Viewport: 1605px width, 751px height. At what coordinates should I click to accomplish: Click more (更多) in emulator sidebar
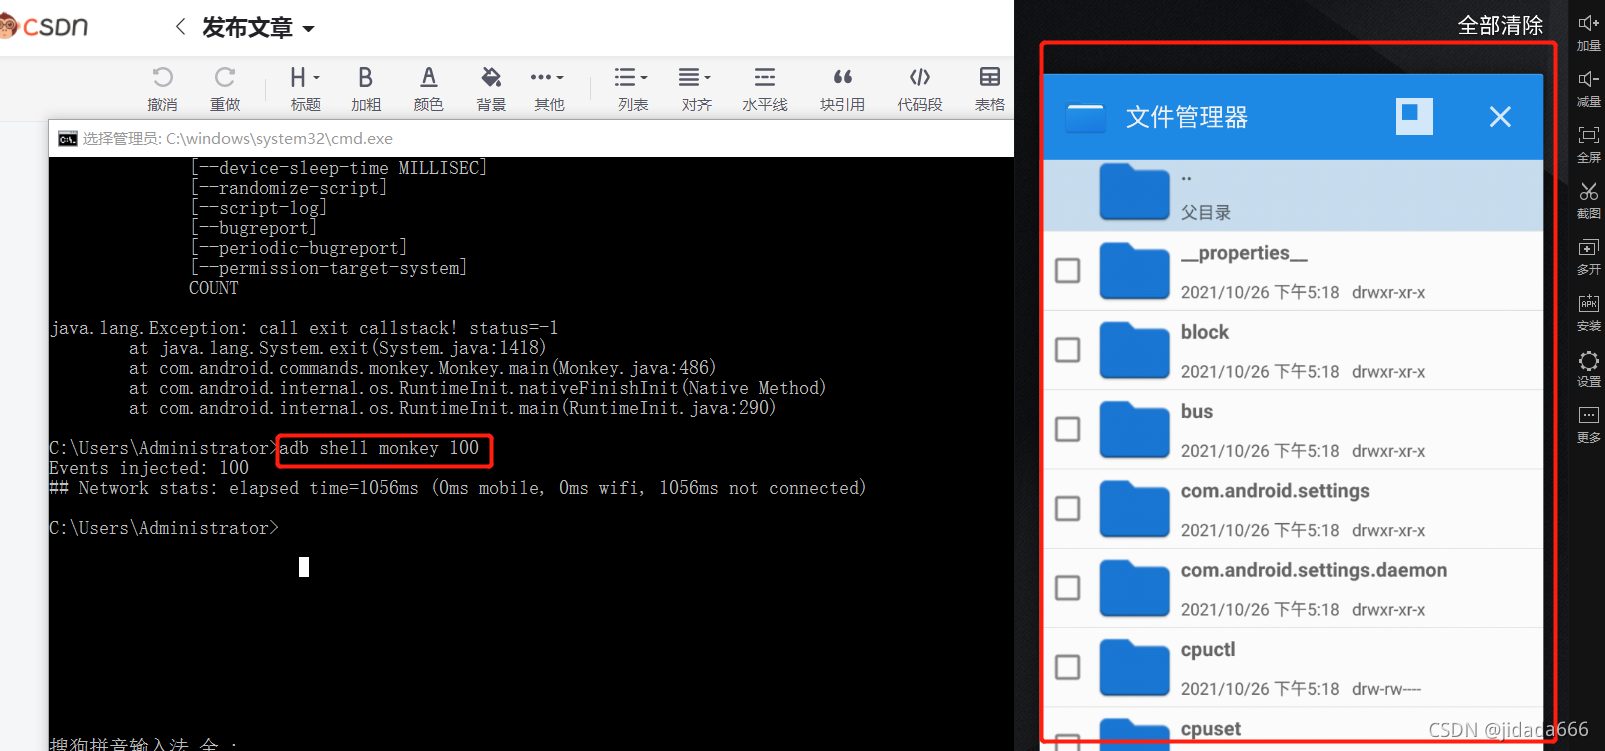(1588, 415)
